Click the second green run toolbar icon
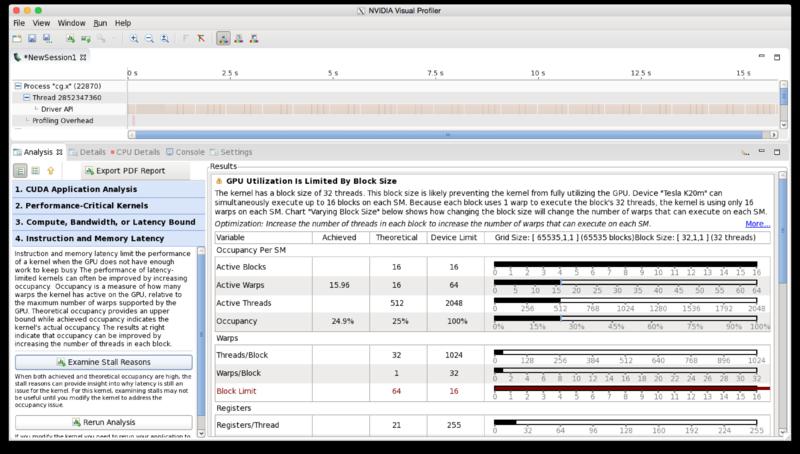Screen dimensions: 800x454 tap(86, 39)
